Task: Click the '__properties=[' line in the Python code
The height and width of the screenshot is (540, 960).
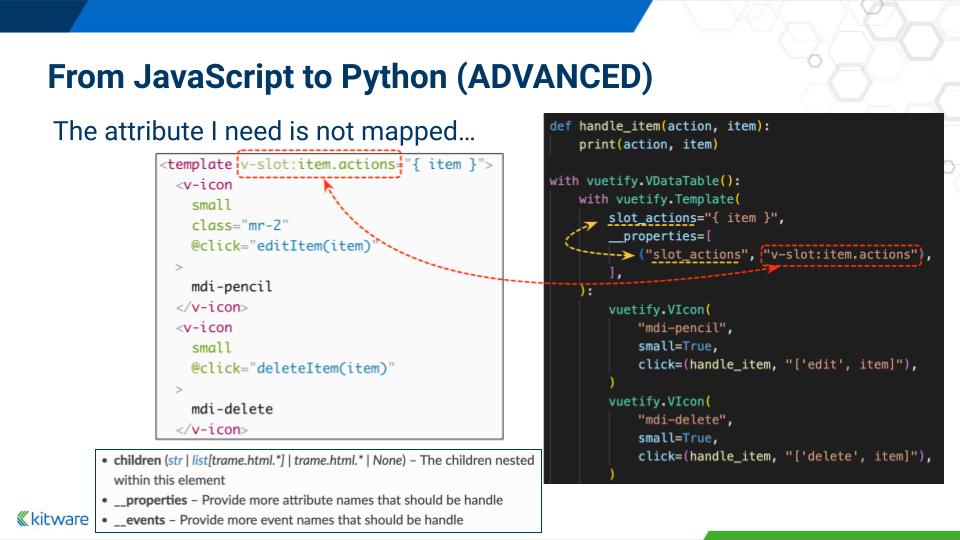Action: [x=659, y=236]
